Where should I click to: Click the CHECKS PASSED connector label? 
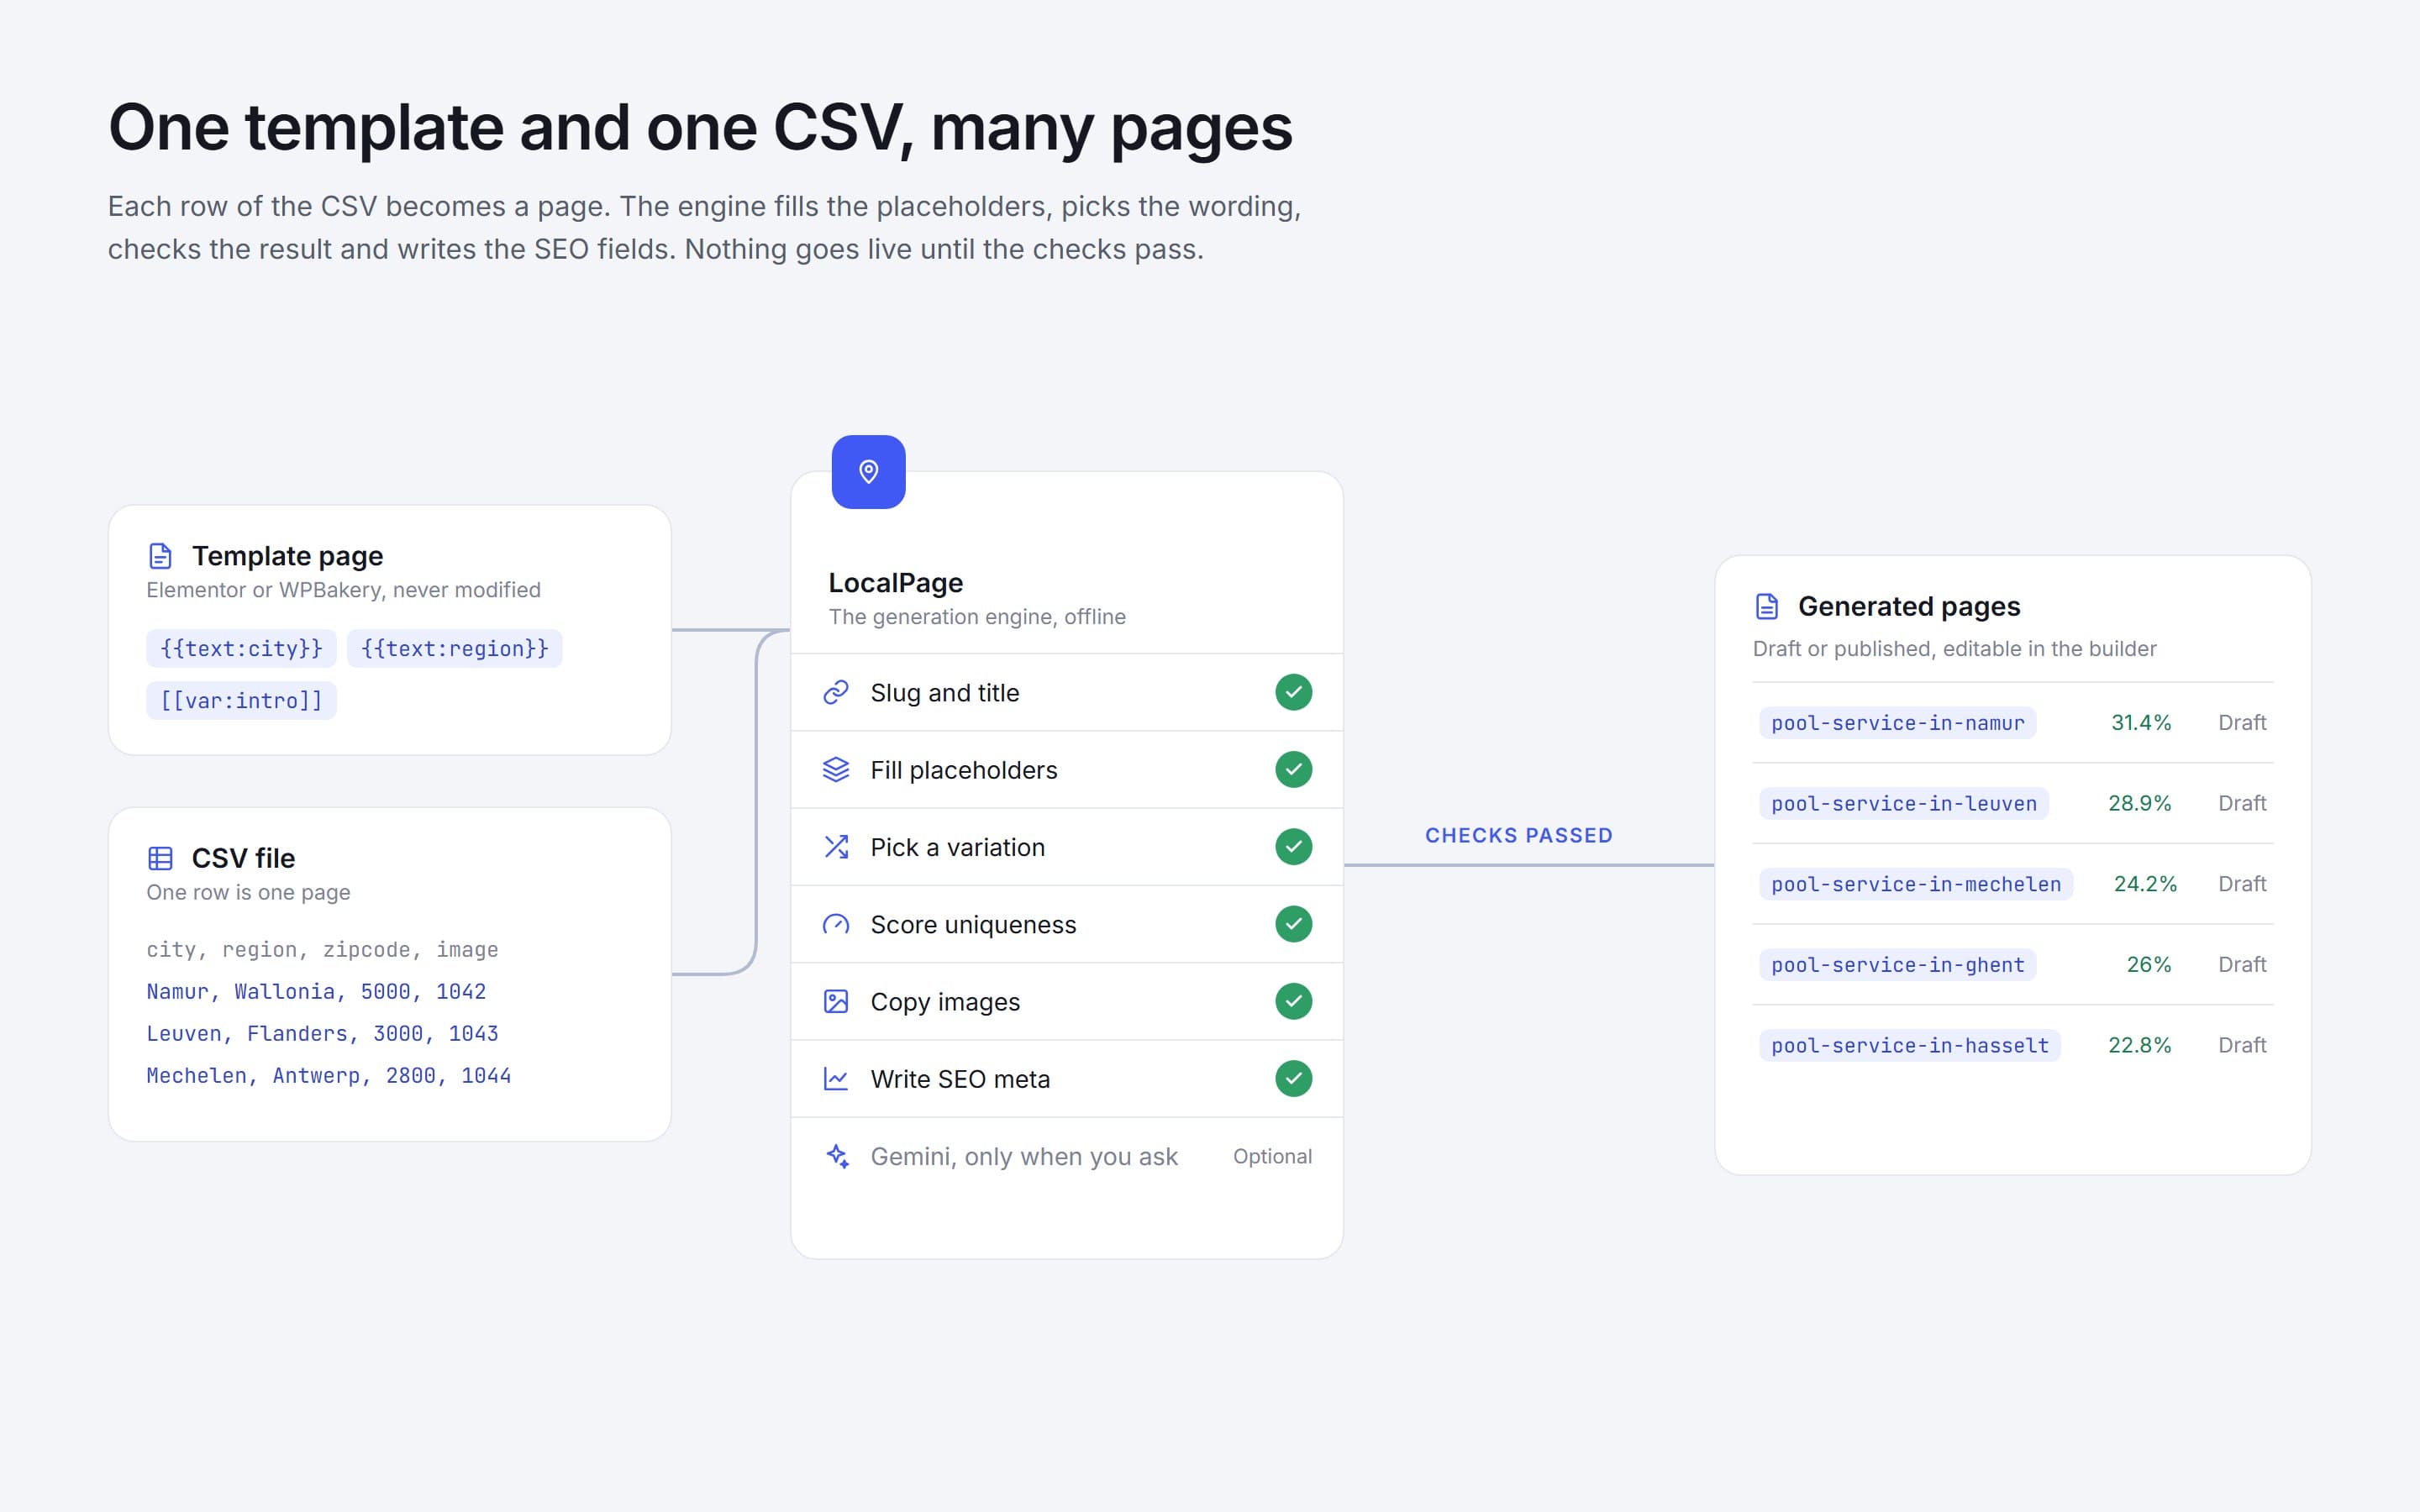(x=1518, y=835)
